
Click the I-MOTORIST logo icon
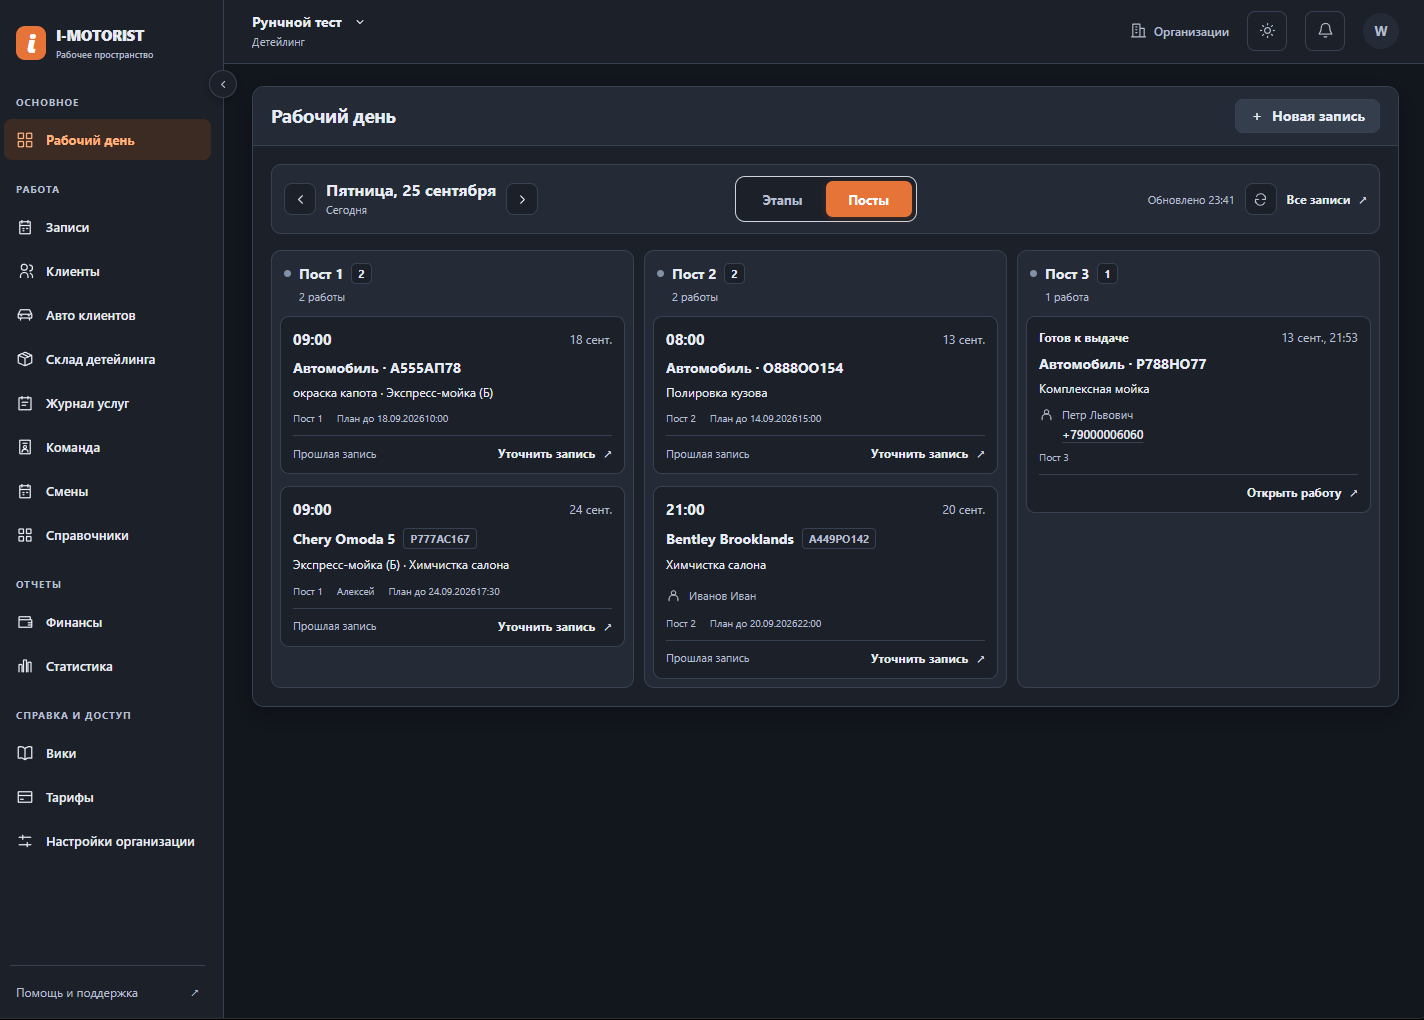tap(31, 43)
